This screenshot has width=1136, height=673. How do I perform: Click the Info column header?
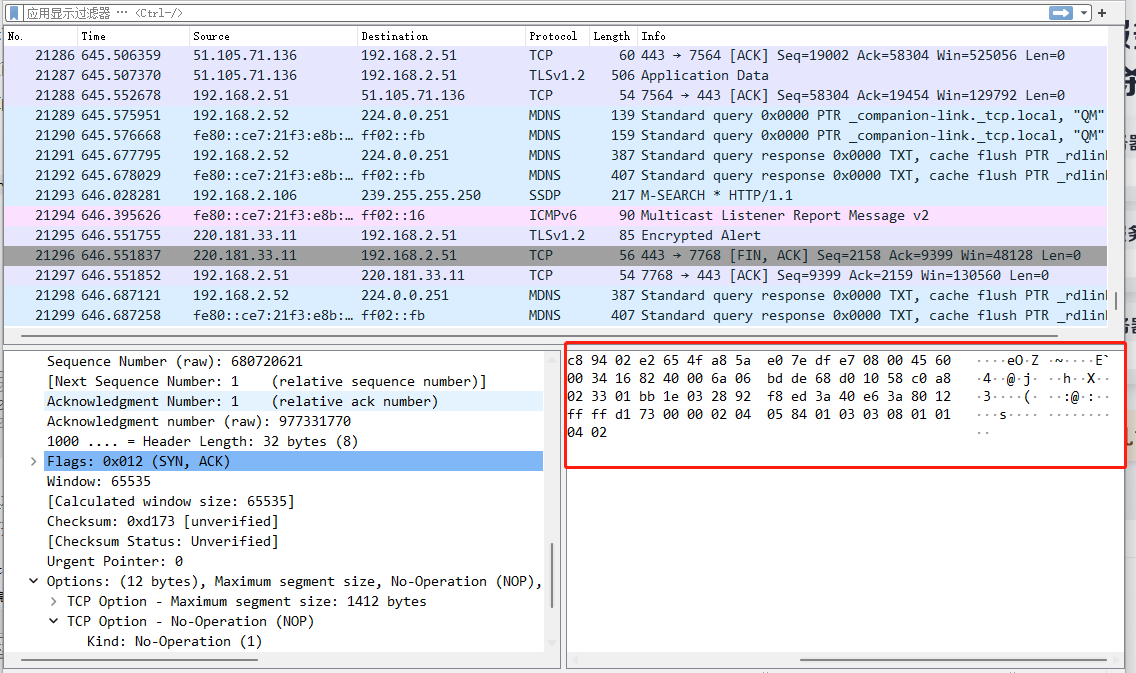[x=872, y=36]
